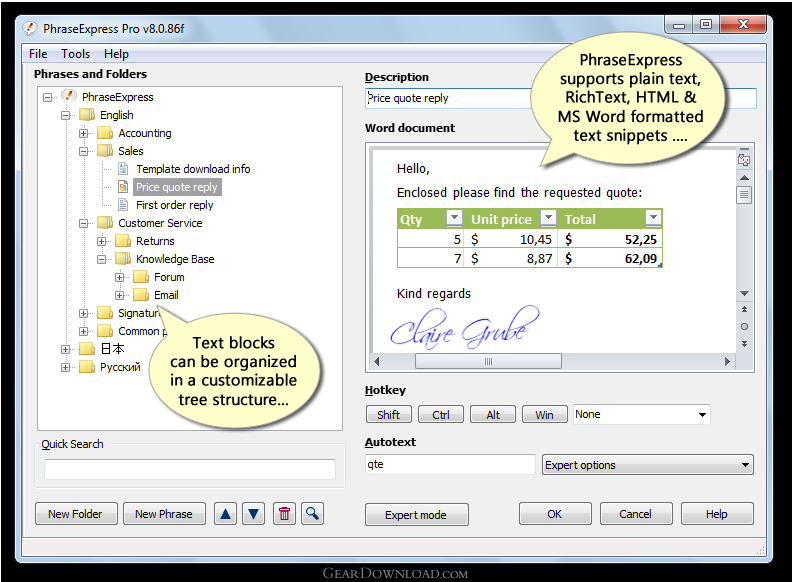
Task: Open the hotkey key dropdown showing None
Action: coord(702,415)
